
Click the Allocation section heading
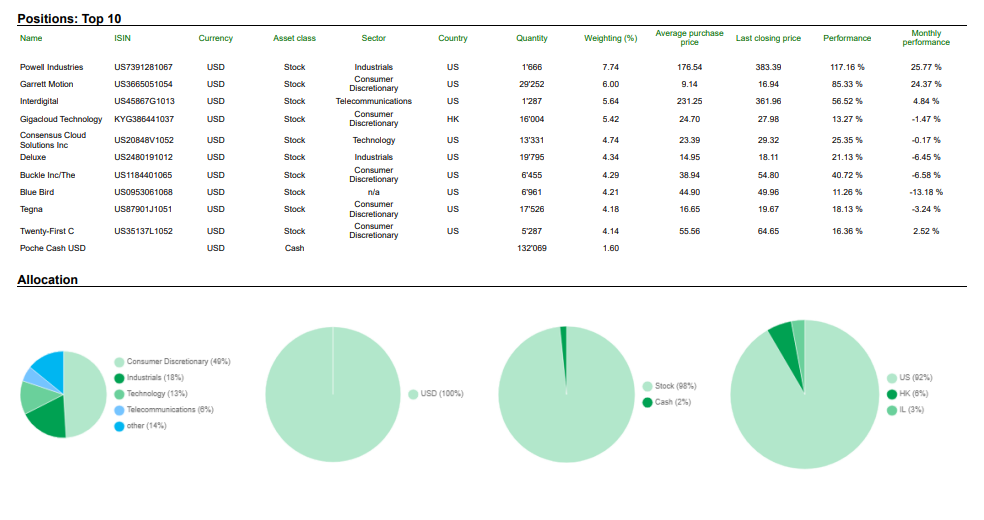click(x=47, y=280)
